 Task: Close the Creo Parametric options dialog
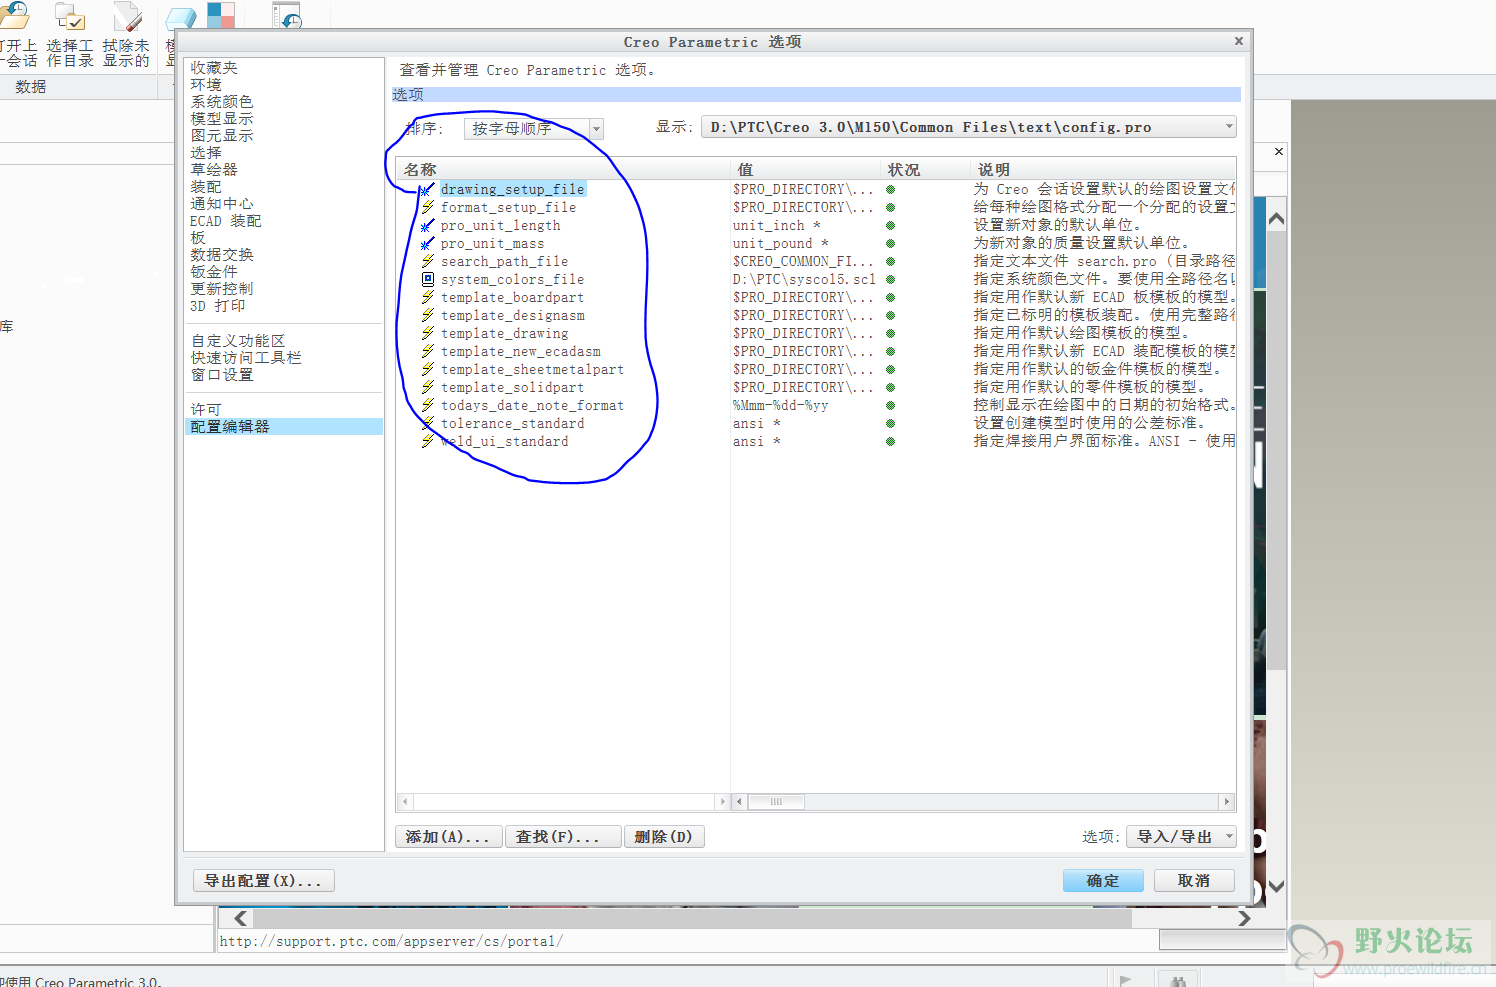pos(1239,41)
